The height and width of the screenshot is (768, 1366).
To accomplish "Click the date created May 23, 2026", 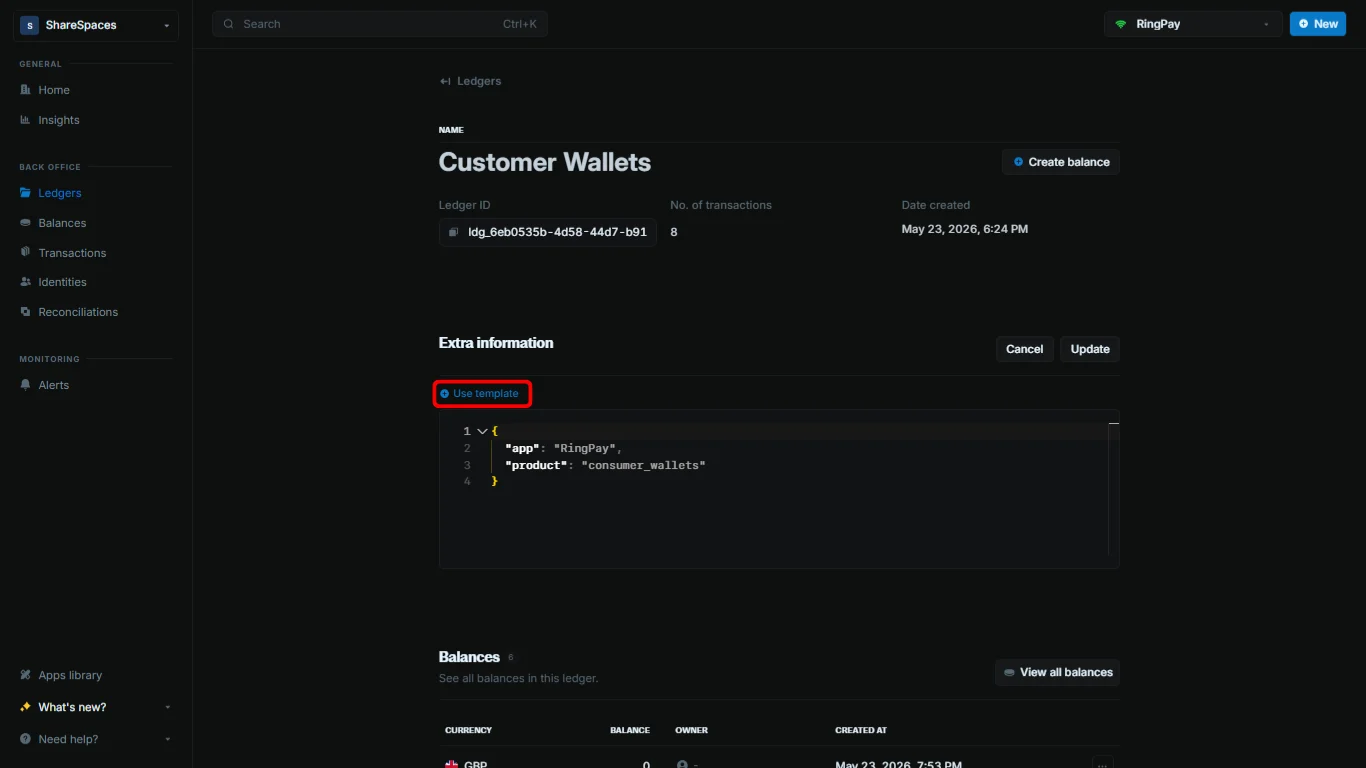I will point(964,229).
